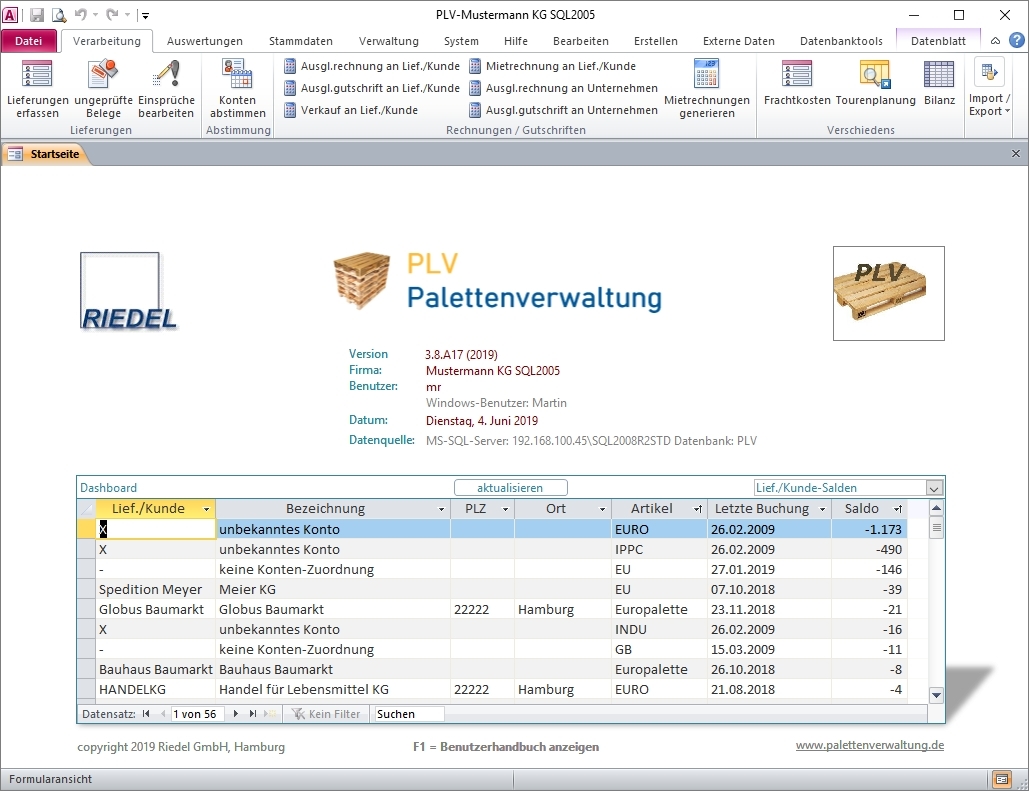
Task: Click the Help question mark icon
Action: [1017, 41]
